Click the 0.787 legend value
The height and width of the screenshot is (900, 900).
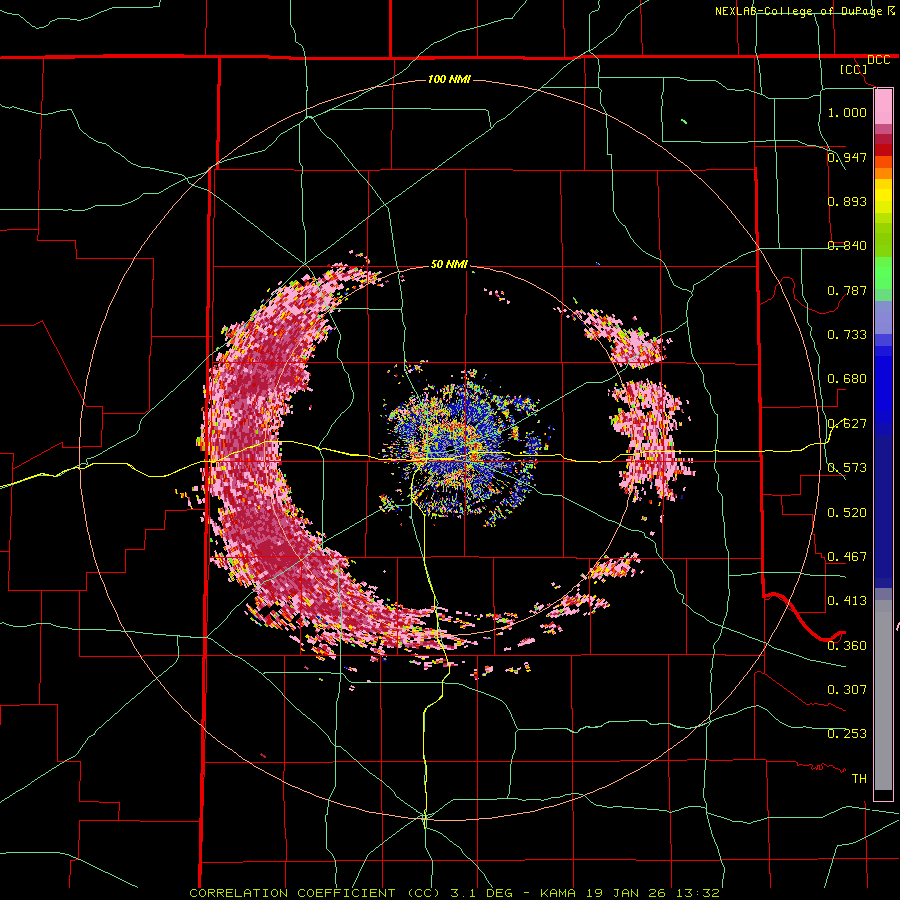(x=847, y=290)
